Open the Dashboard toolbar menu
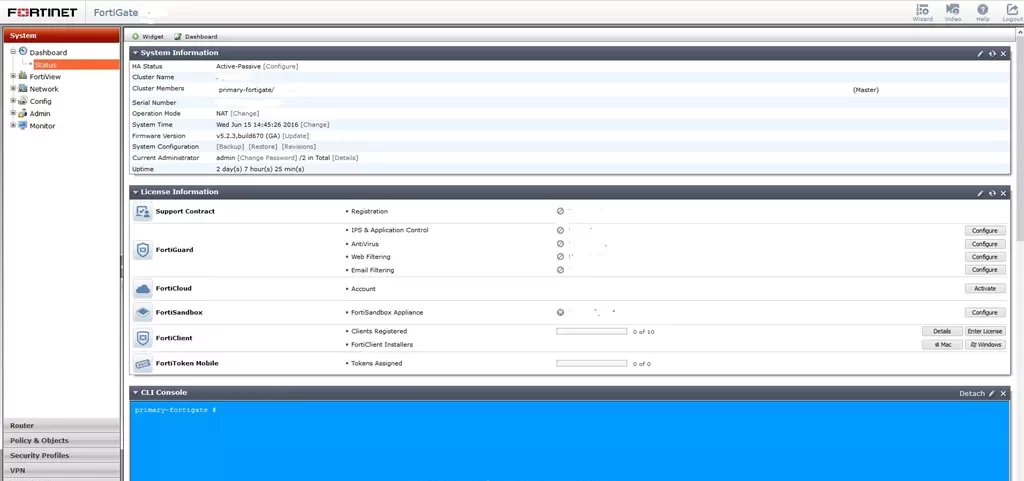The width and height of the screenshot is (1024, 481). click(196, 37)
